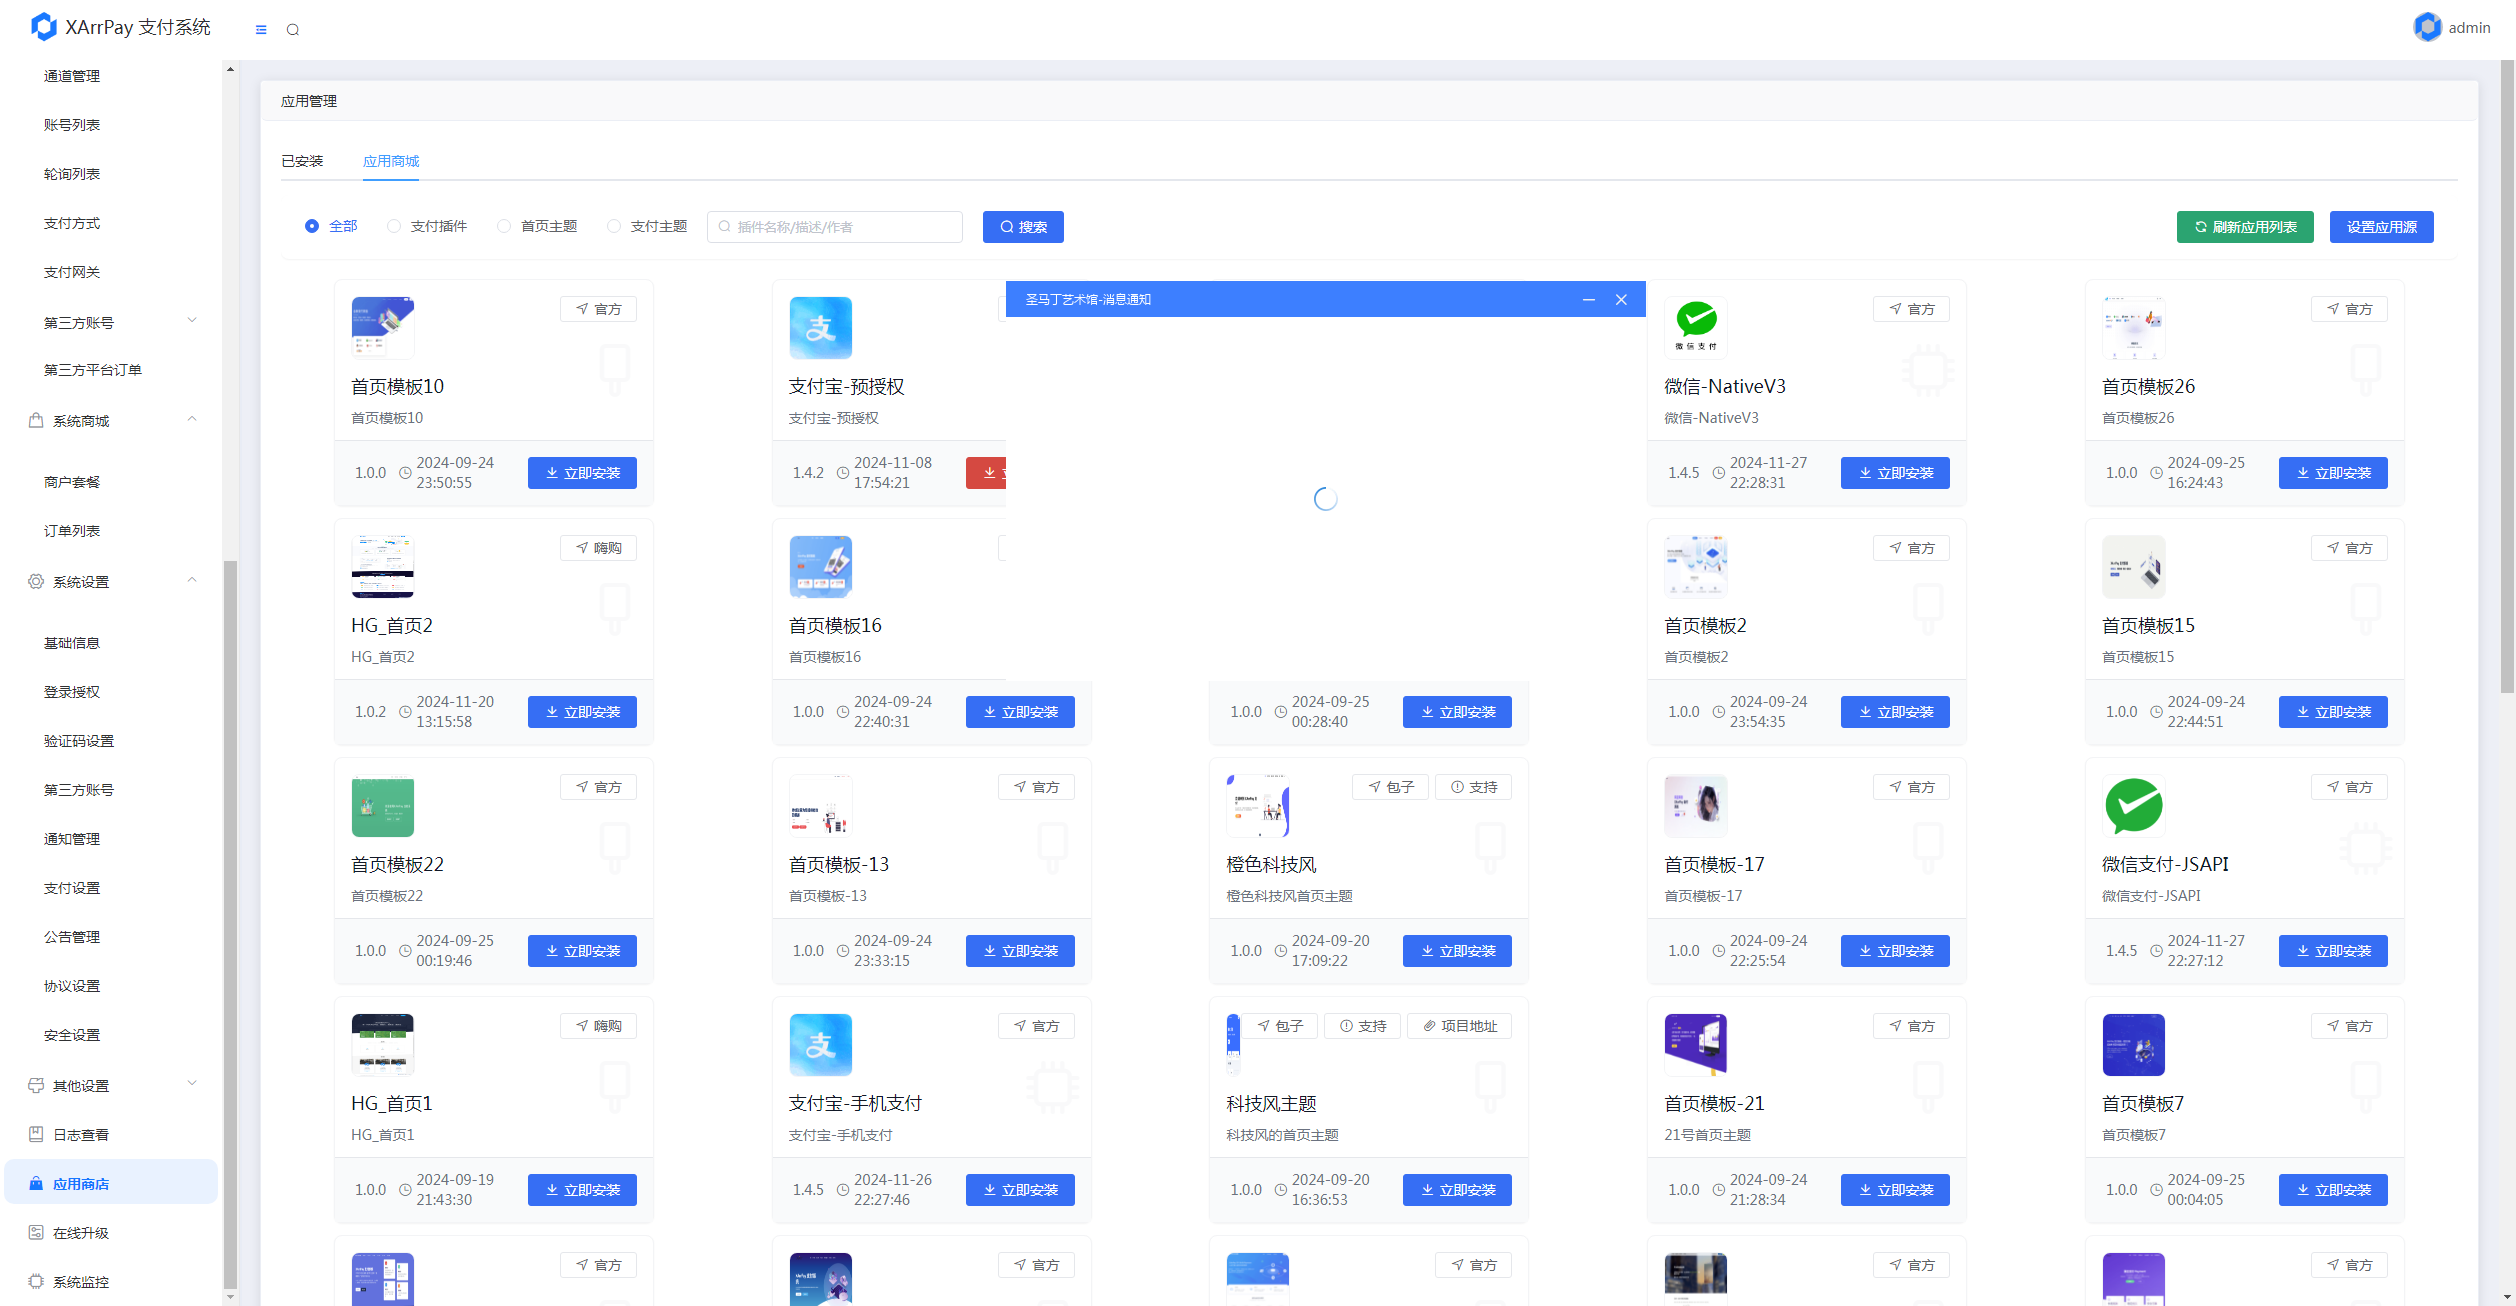Click the 支付宝-手机支付 Alipay icon
The image size is (2516, 1306).
coord(820,1044)
